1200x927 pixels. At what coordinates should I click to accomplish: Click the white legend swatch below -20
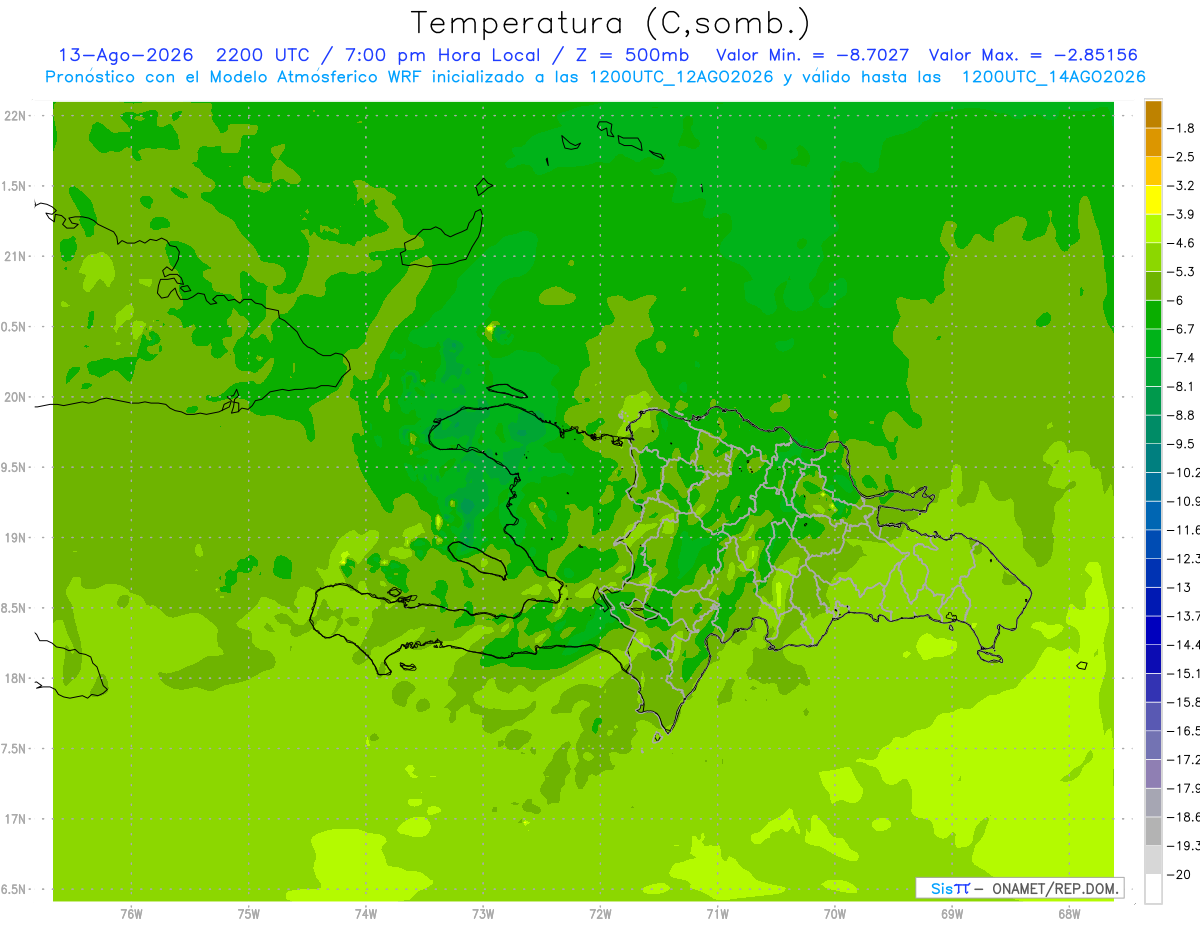pyautogui.click(x=1153, y=889)
